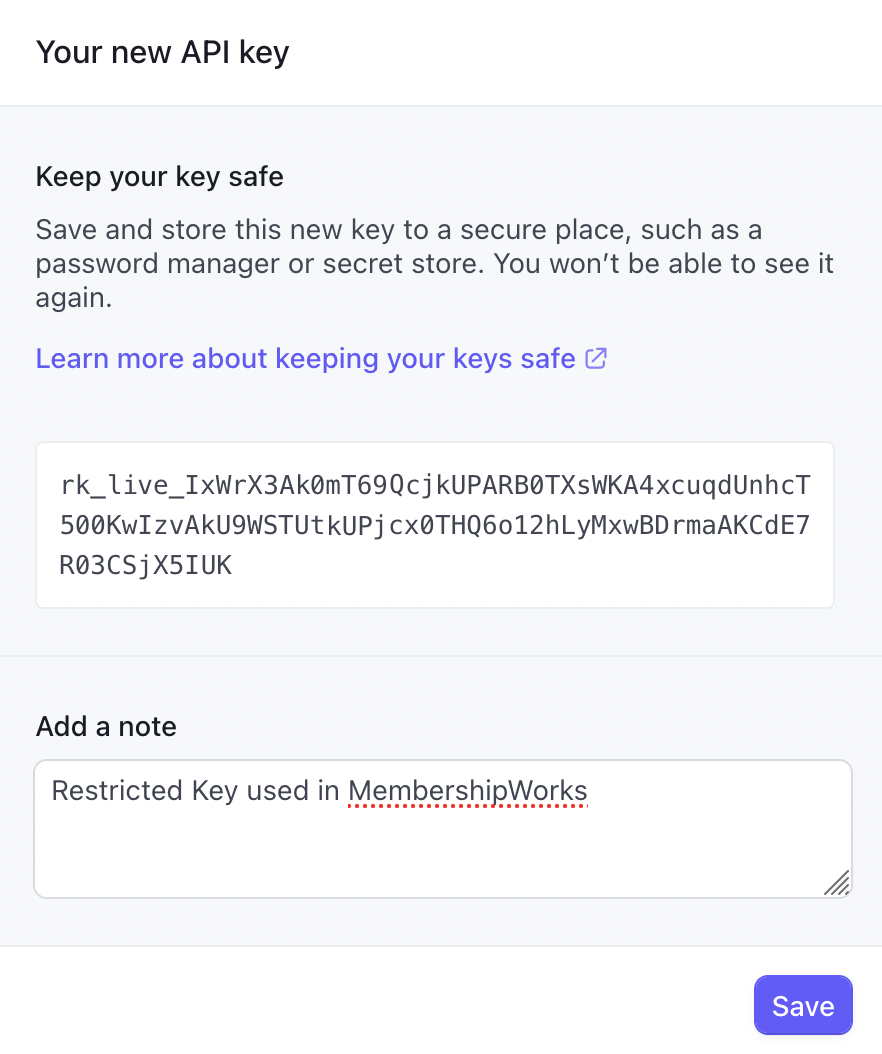
Task: Click the API key display box
Action: coord(435,525)
